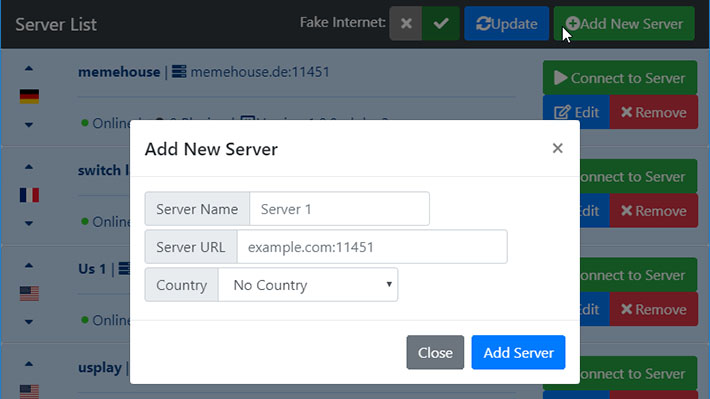This screenshot has width=710, height=399.
Task: Open the usplay server name
Action: pos(100,368)
